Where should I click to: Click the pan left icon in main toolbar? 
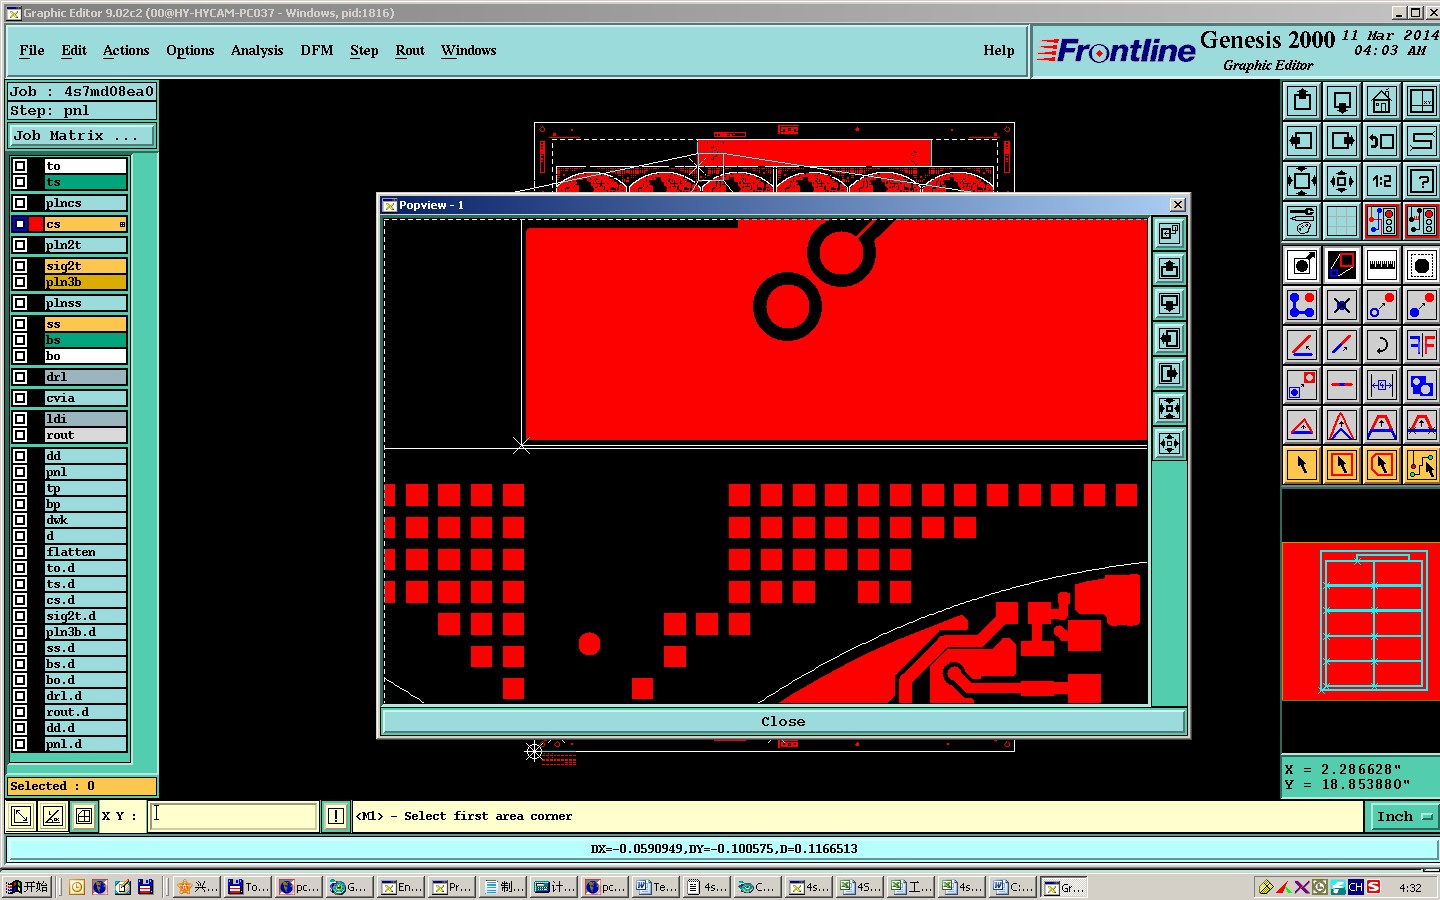click(1302, 141)
